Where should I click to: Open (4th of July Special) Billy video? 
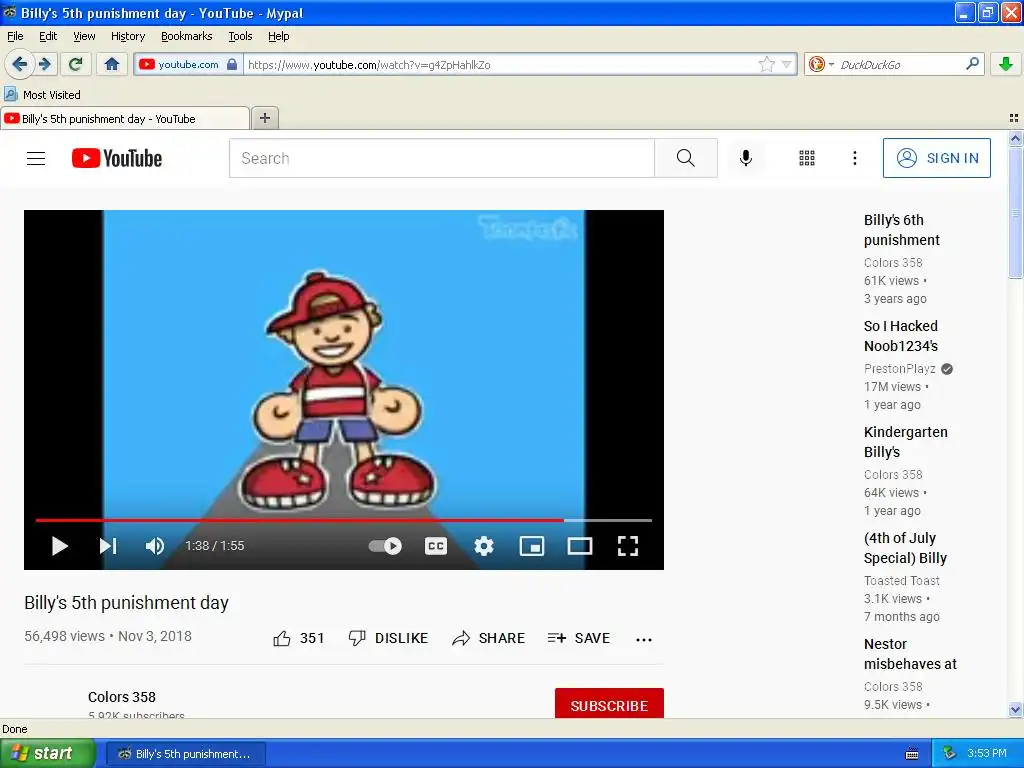click(905, 548)
